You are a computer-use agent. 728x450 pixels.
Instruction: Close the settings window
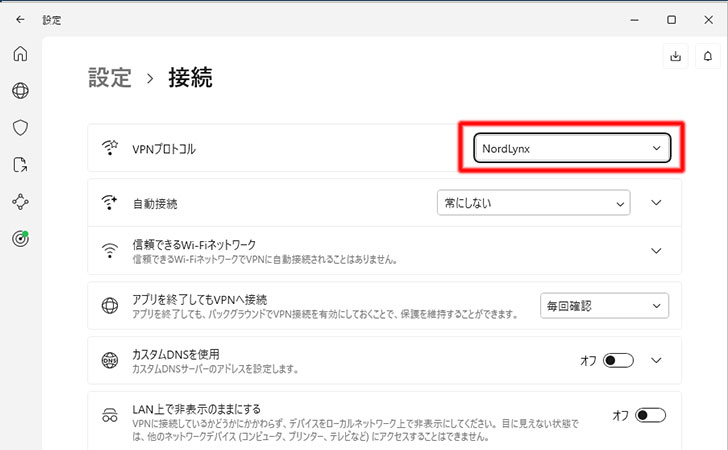708,20
